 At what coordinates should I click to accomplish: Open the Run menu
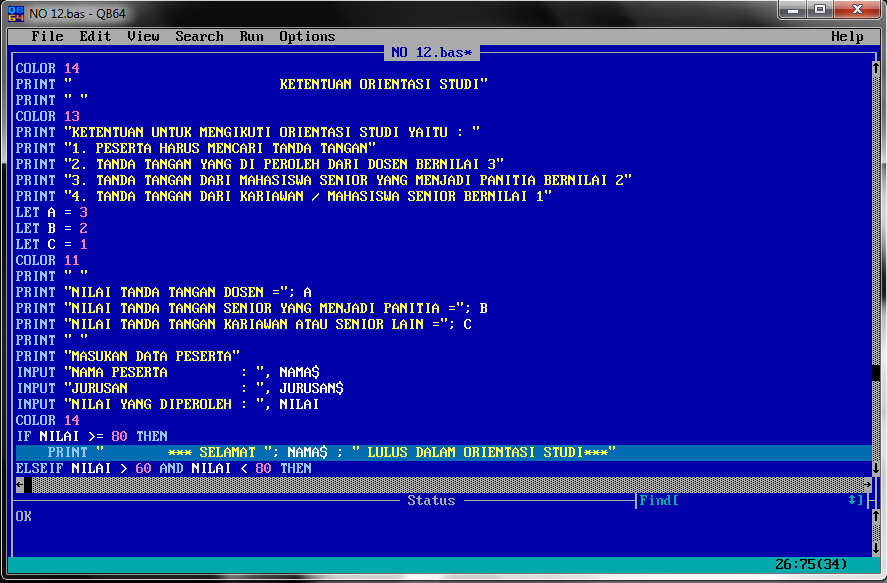pyautogui.click(x=251, y=36)
